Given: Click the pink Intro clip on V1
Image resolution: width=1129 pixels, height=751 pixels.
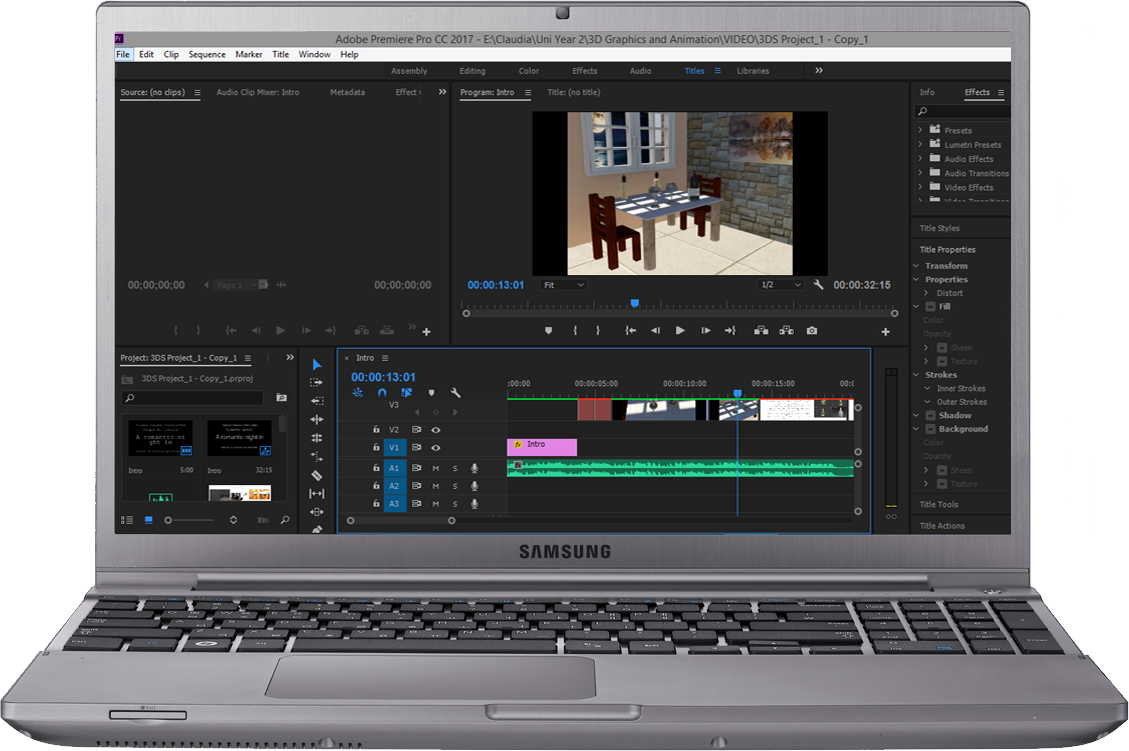Looking at the screenshot, I should pyautogui.click(x=542, y=447).
